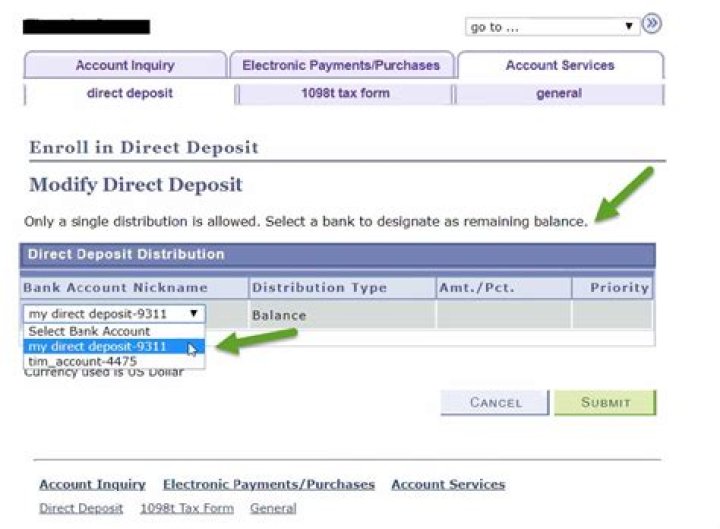The image size is (720, 529).
Task: Select the Account Services tab
Action: 560,66
